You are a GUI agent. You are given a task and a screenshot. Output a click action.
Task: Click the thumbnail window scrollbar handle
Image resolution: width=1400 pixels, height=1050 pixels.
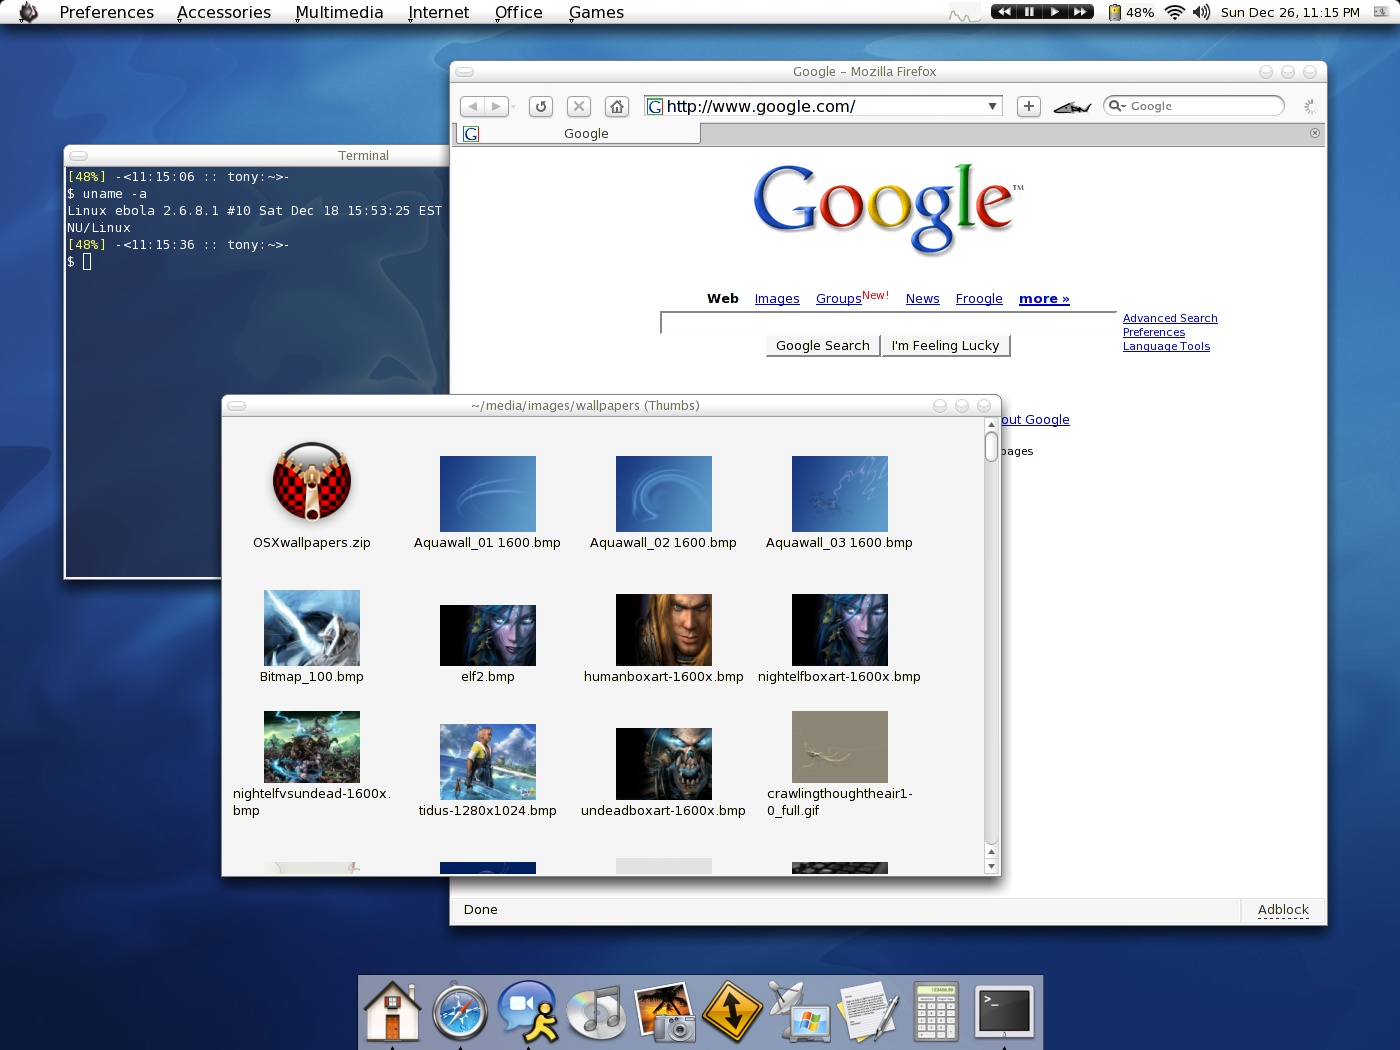click(991, 446)
